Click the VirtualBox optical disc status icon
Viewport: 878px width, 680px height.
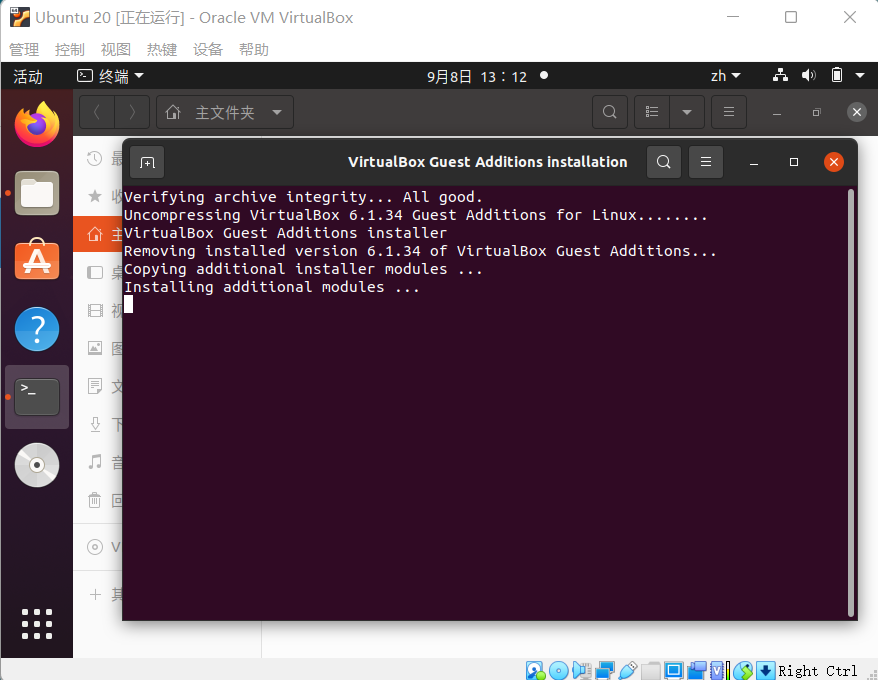tap(559, 670)
